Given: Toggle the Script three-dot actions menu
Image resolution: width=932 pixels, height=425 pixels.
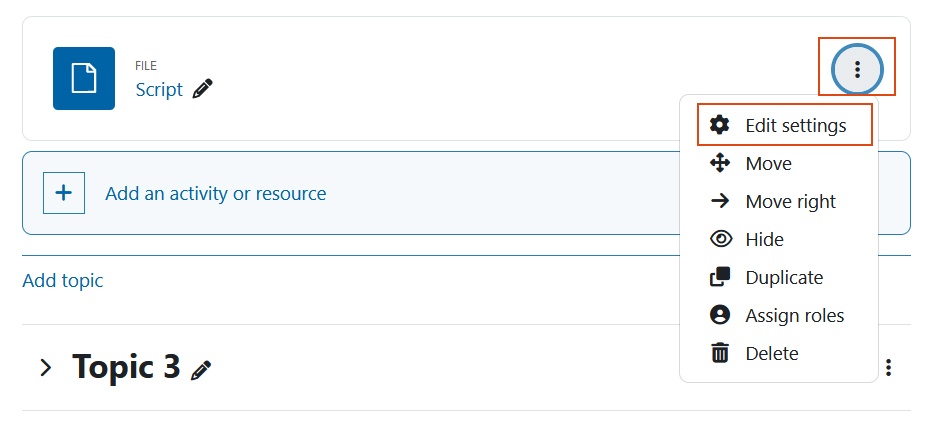Looking at the screenshot, I should point(857,70).
